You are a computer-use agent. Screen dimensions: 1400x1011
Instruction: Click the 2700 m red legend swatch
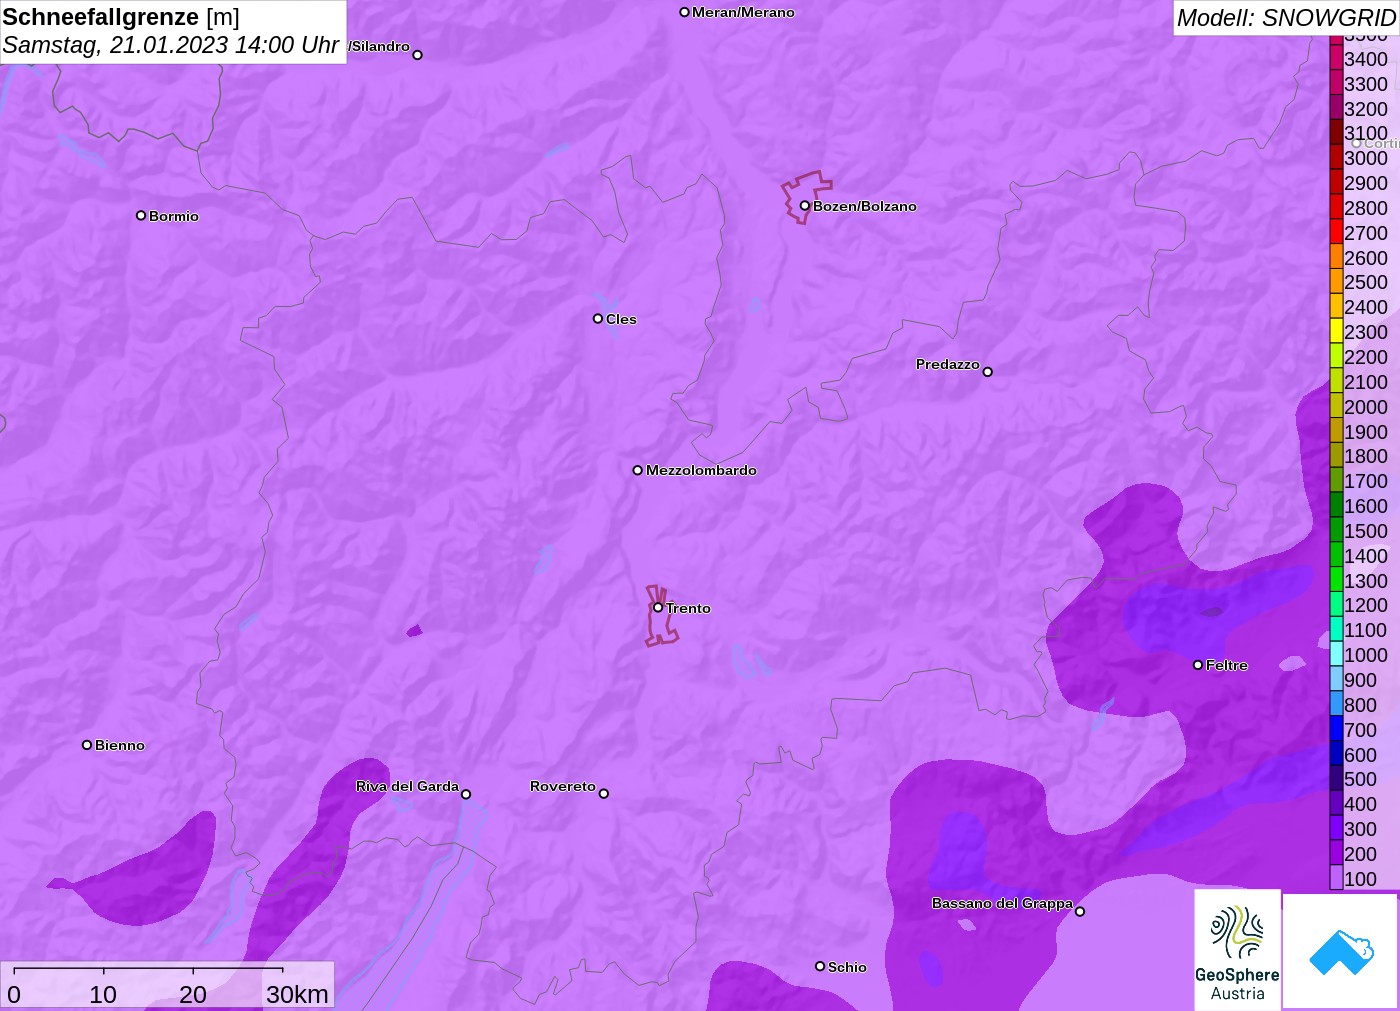click(1336, 232)
